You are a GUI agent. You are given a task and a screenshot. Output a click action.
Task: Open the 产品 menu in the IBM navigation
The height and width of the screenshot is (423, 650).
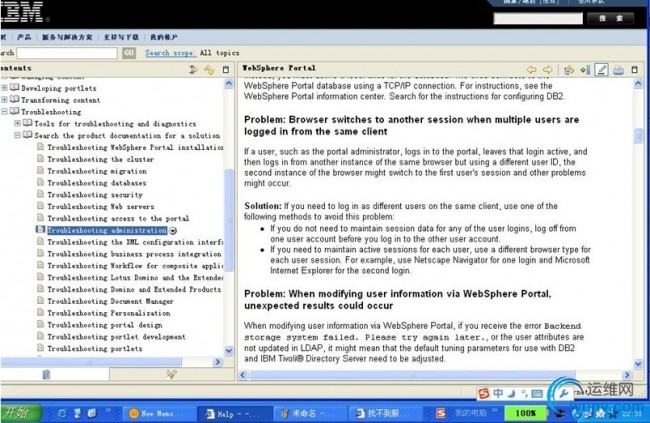24,37
